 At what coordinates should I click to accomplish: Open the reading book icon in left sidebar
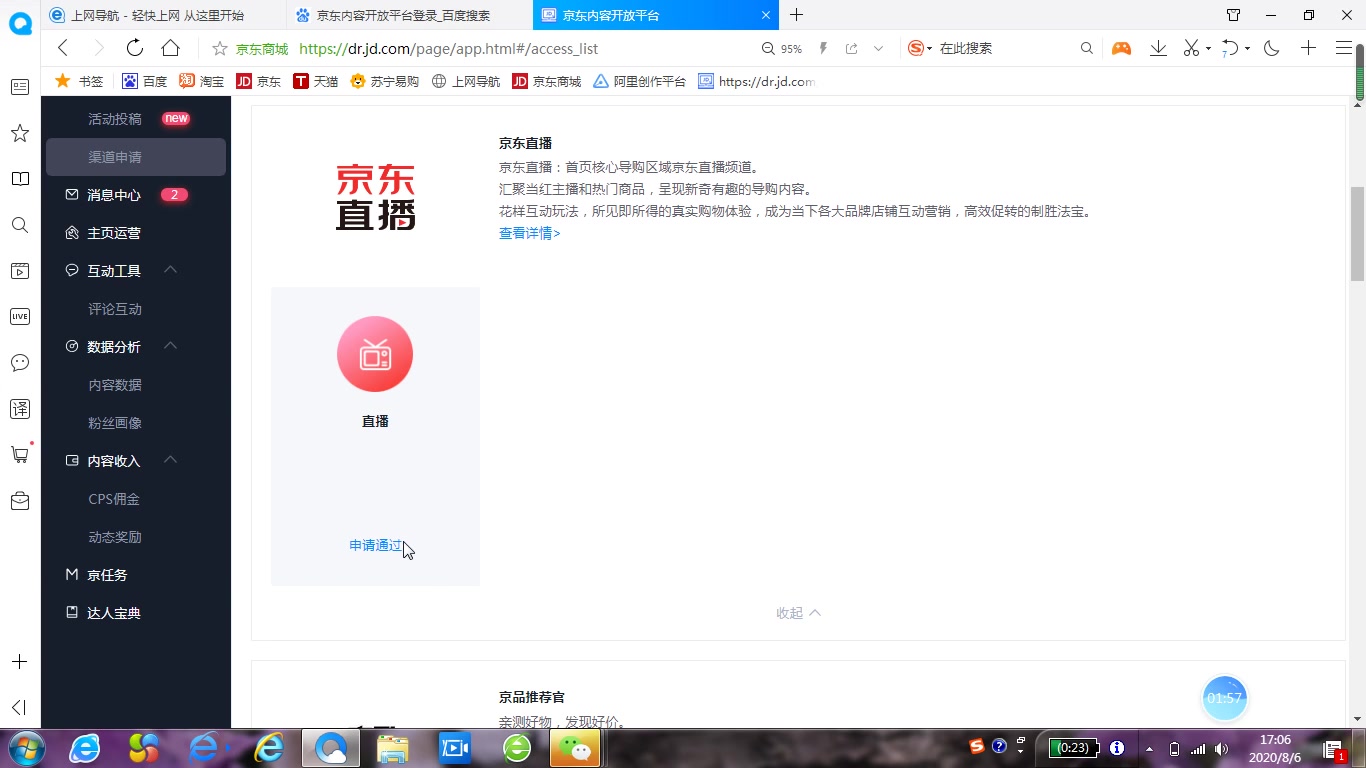point(20,179)
